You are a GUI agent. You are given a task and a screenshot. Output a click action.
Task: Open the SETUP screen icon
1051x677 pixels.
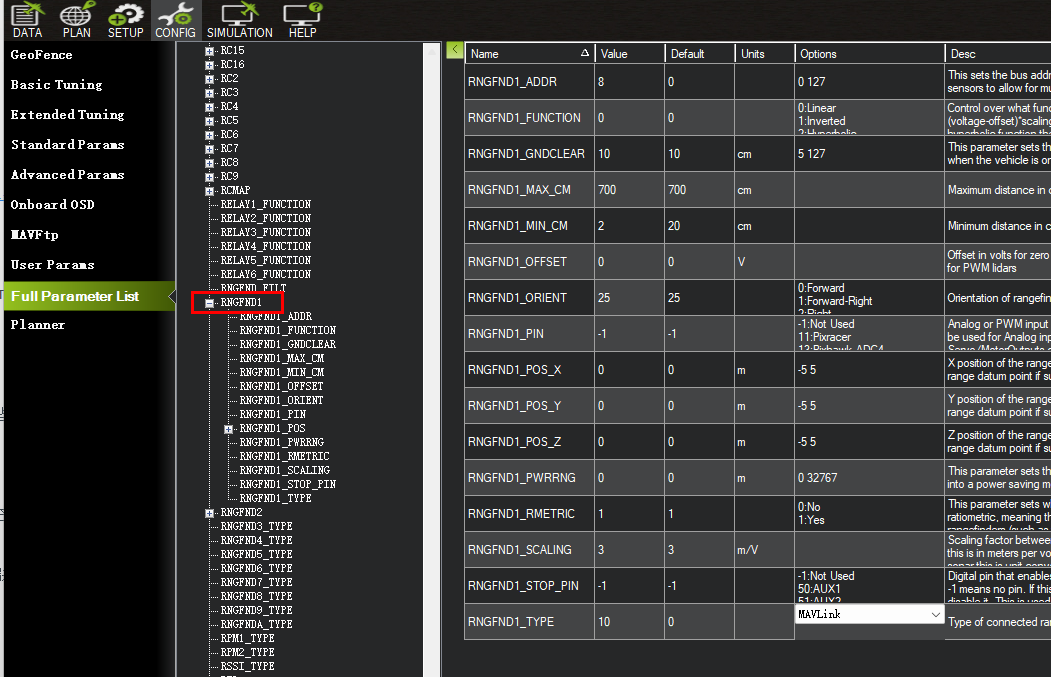(x=126, y=20)
